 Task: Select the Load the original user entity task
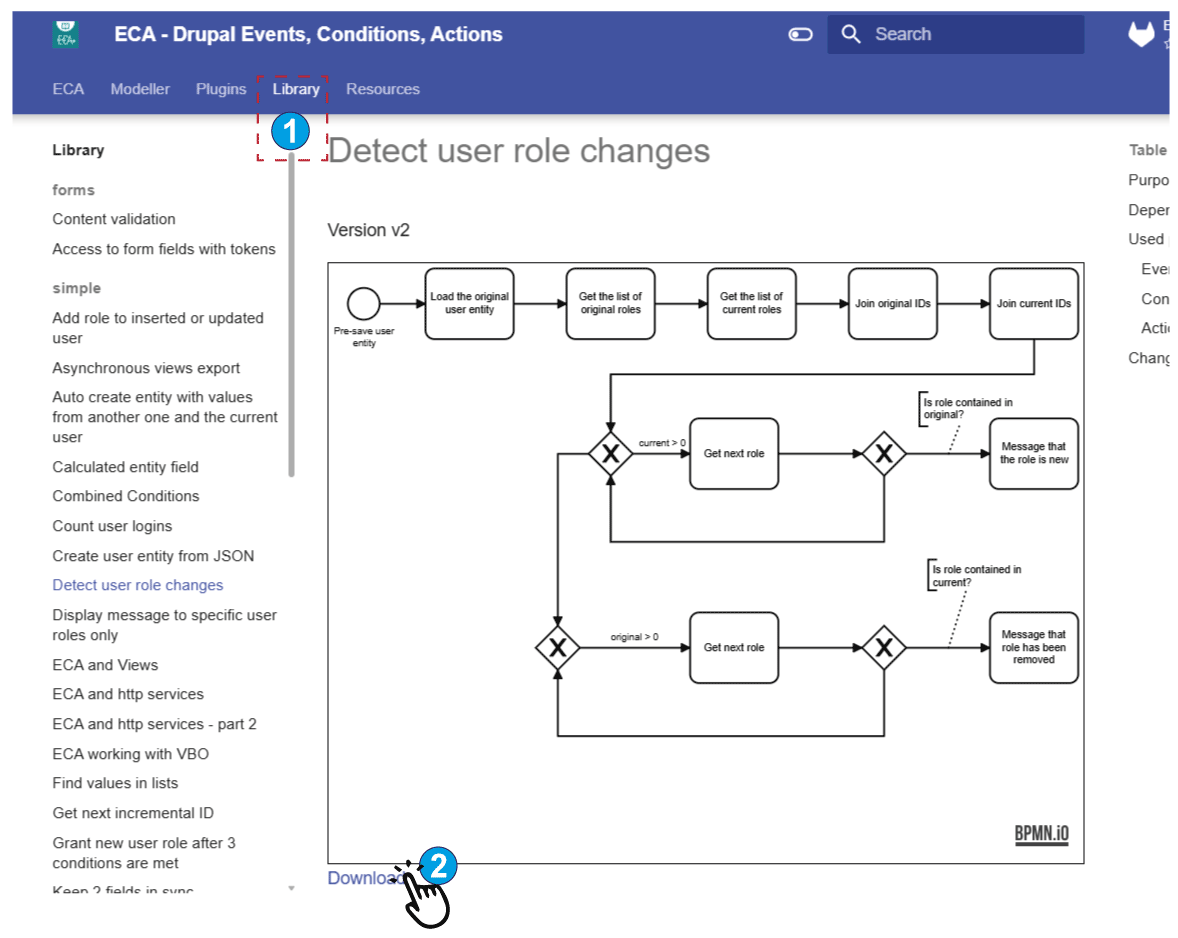(x=470, y=304)
